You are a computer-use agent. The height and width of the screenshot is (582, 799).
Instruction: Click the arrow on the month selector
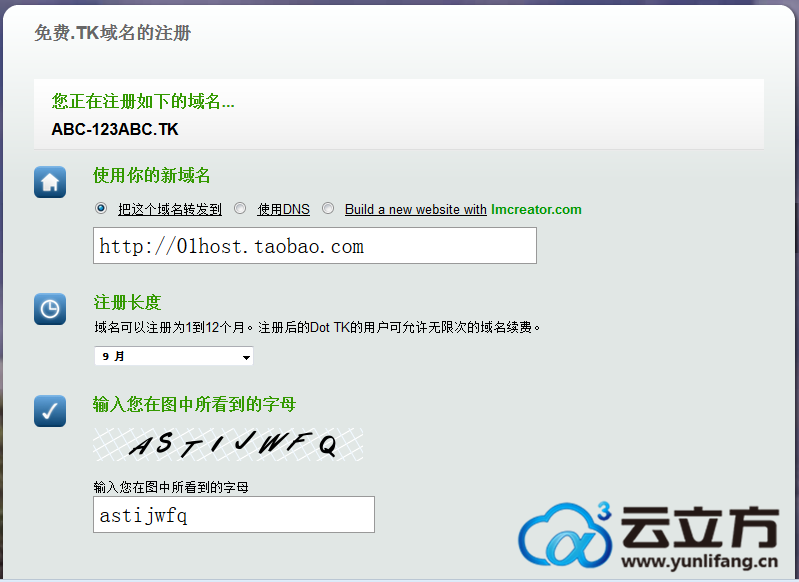(x=245, y=357)
